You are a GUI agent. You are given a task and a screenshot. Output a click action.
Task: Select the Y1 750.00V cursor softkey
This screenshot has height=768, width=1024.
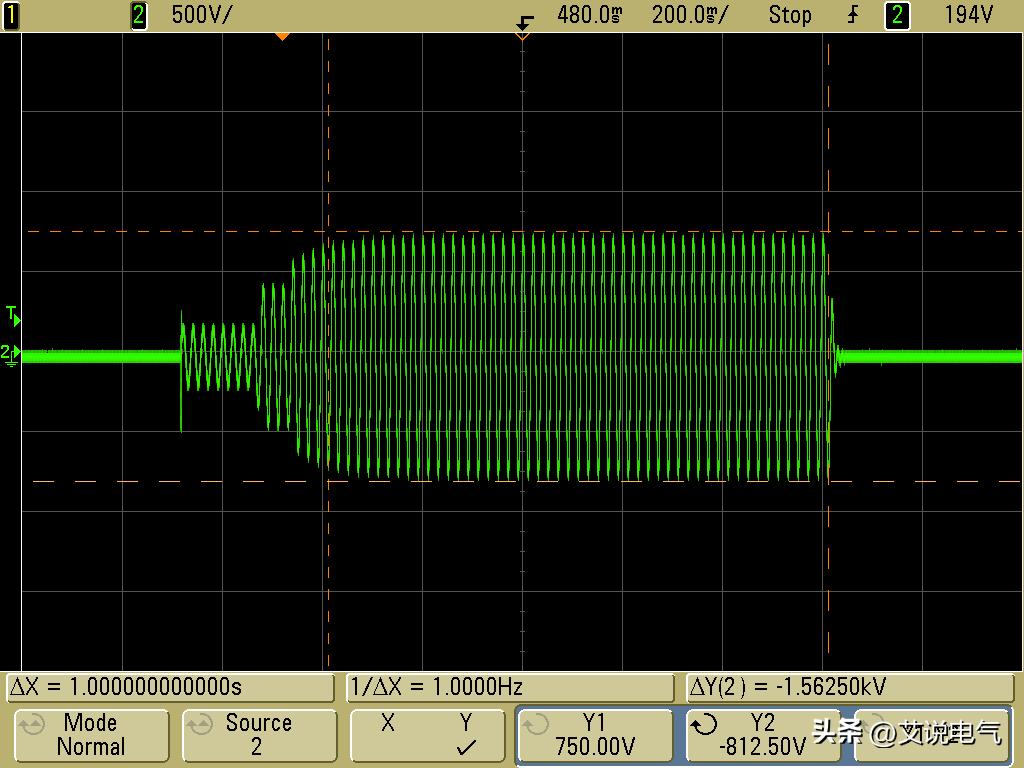(x=594, y=735)
